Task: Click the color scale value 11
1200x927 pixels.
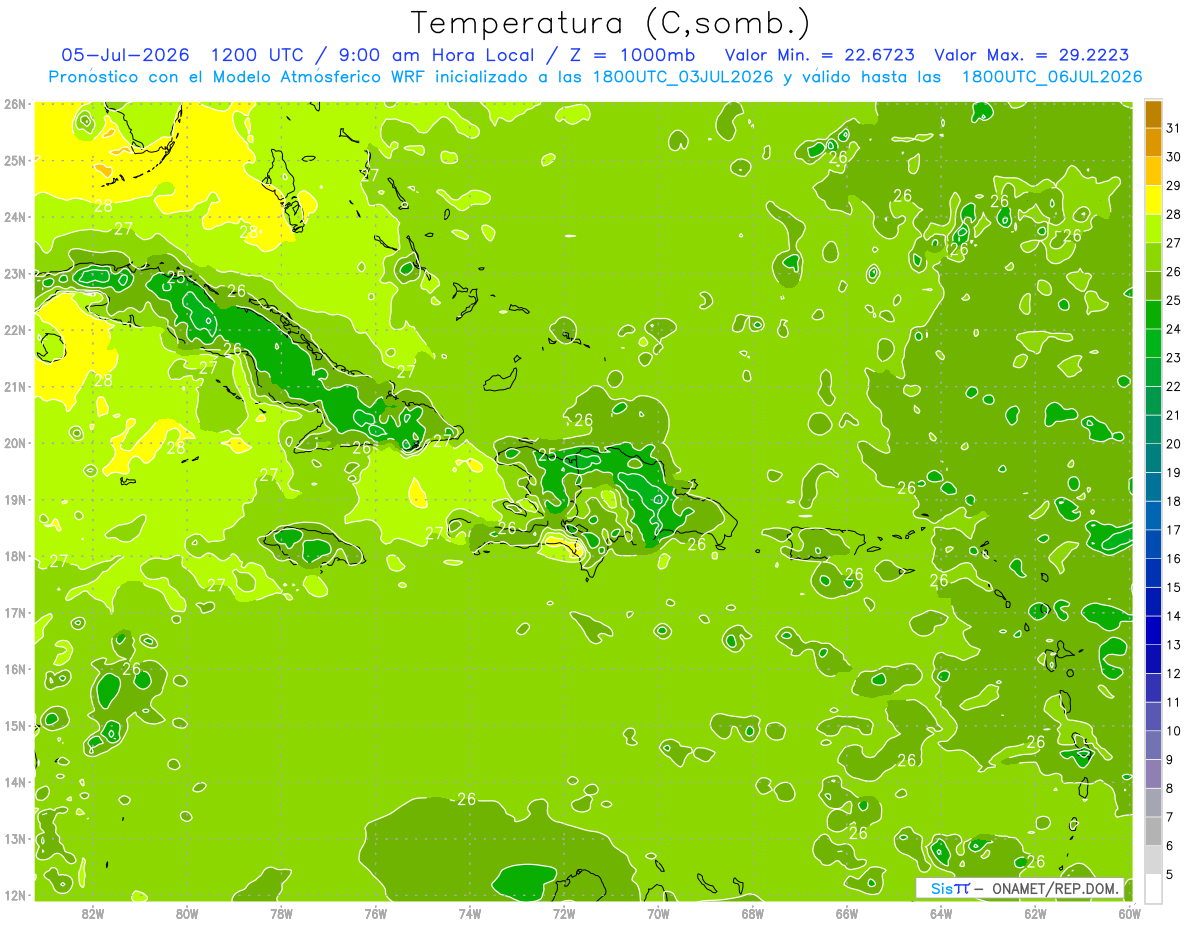Action: pyautogui.click(x=1174, y=703)
